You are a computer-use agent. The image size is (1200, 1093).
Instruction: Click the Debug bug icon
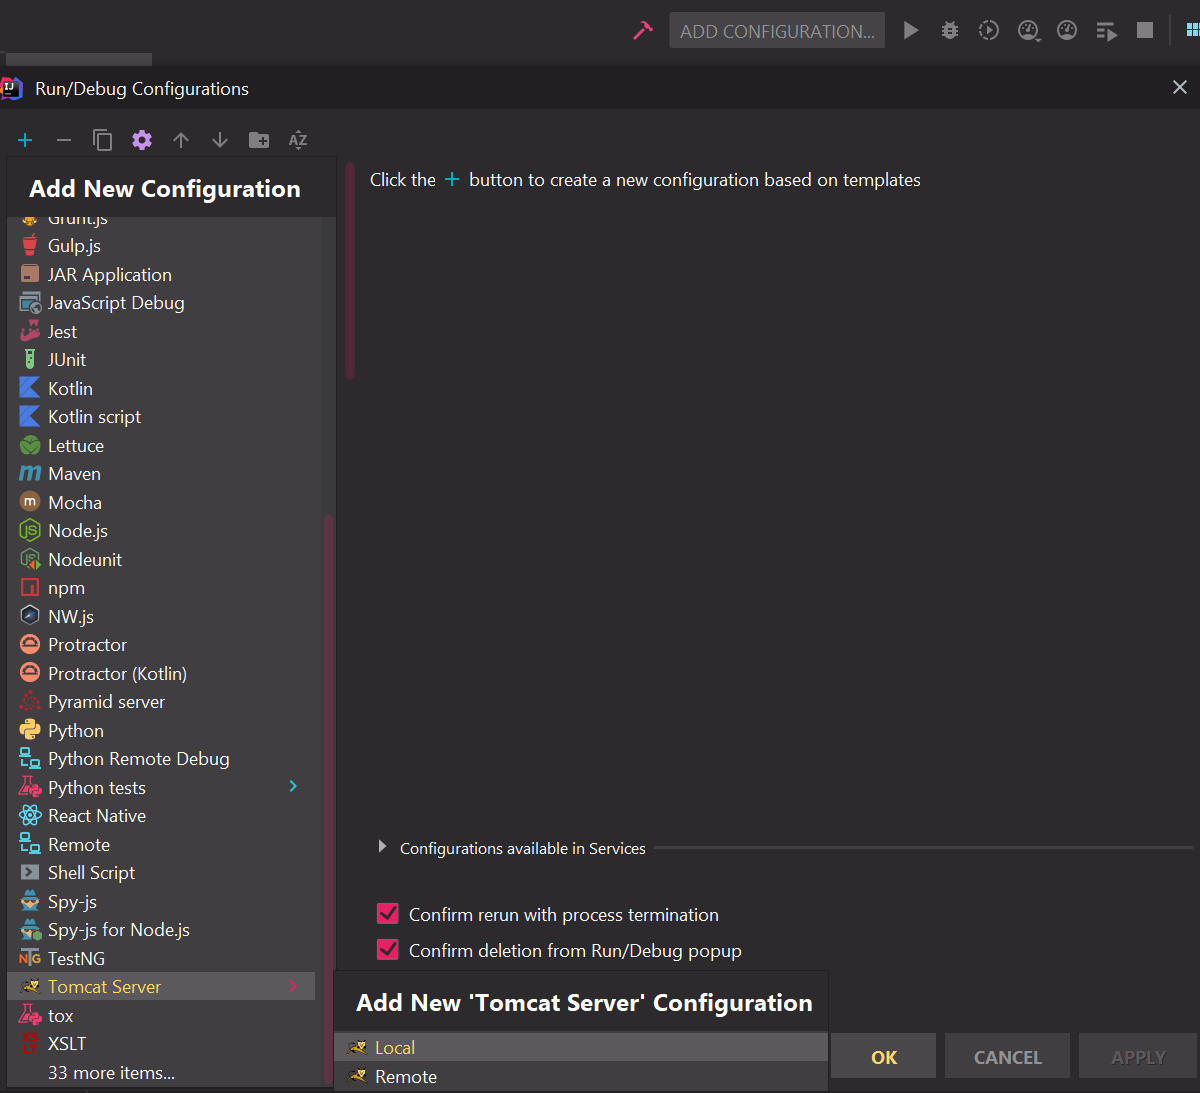click(950, 31)
